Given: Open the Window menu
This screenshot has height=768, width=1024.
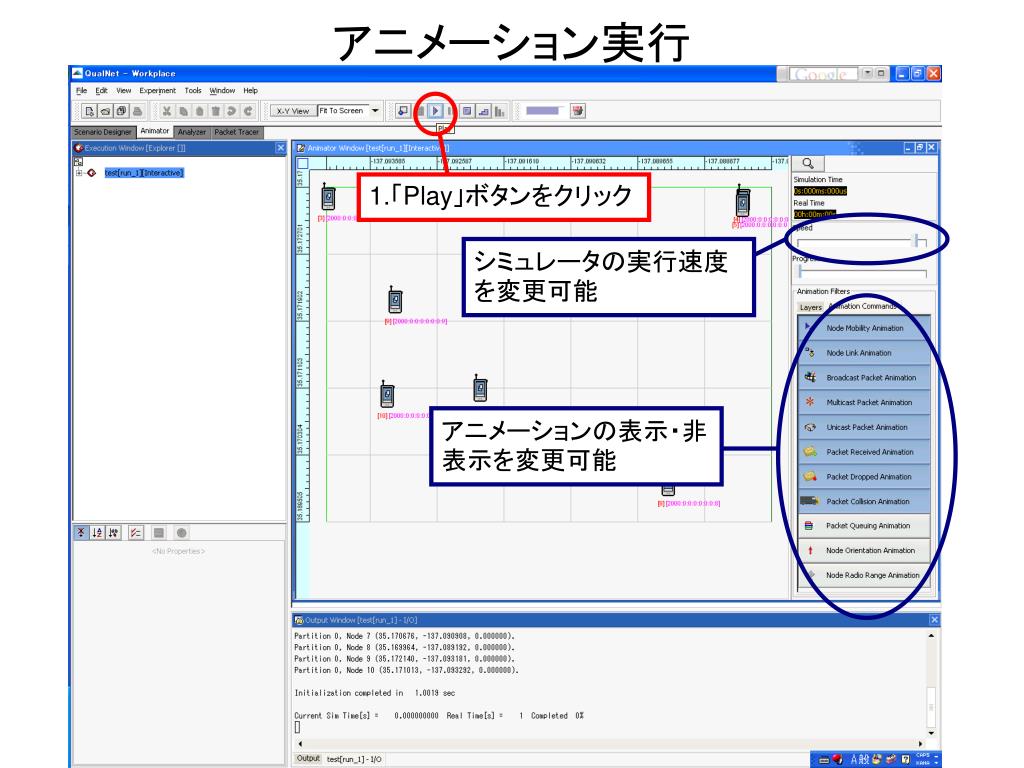Looking at the screenshot, I should 222,91.
